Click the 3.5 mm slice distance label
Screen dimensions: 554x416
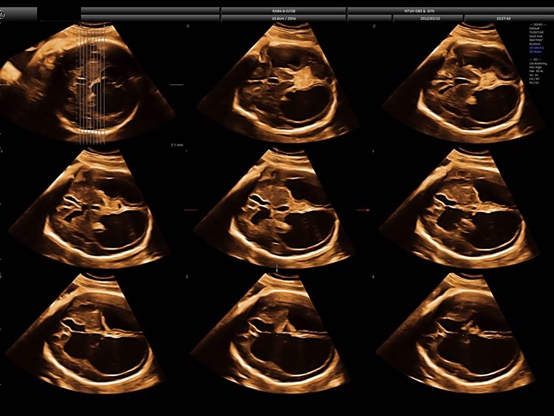click(177, 145)
